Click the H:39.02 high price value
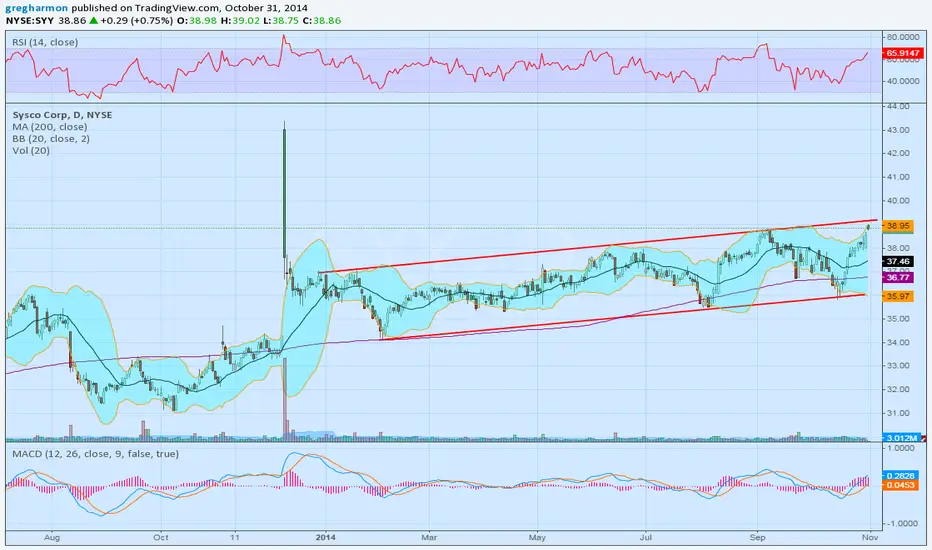Screen dimensions: 932x550 click(x=240, y=20)
